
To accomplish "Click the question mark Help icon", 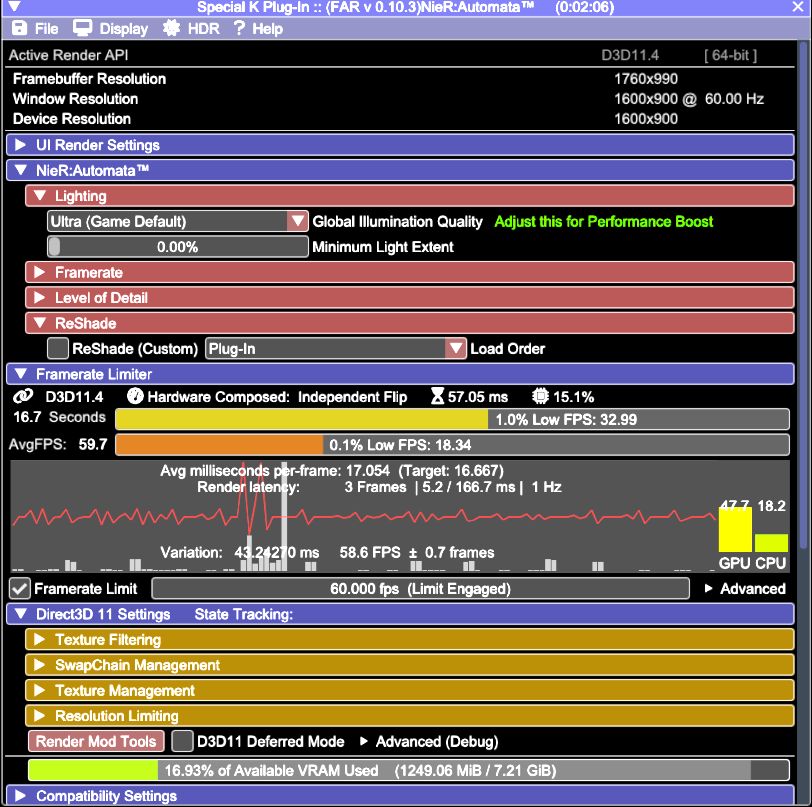I will tap(239, 28).
